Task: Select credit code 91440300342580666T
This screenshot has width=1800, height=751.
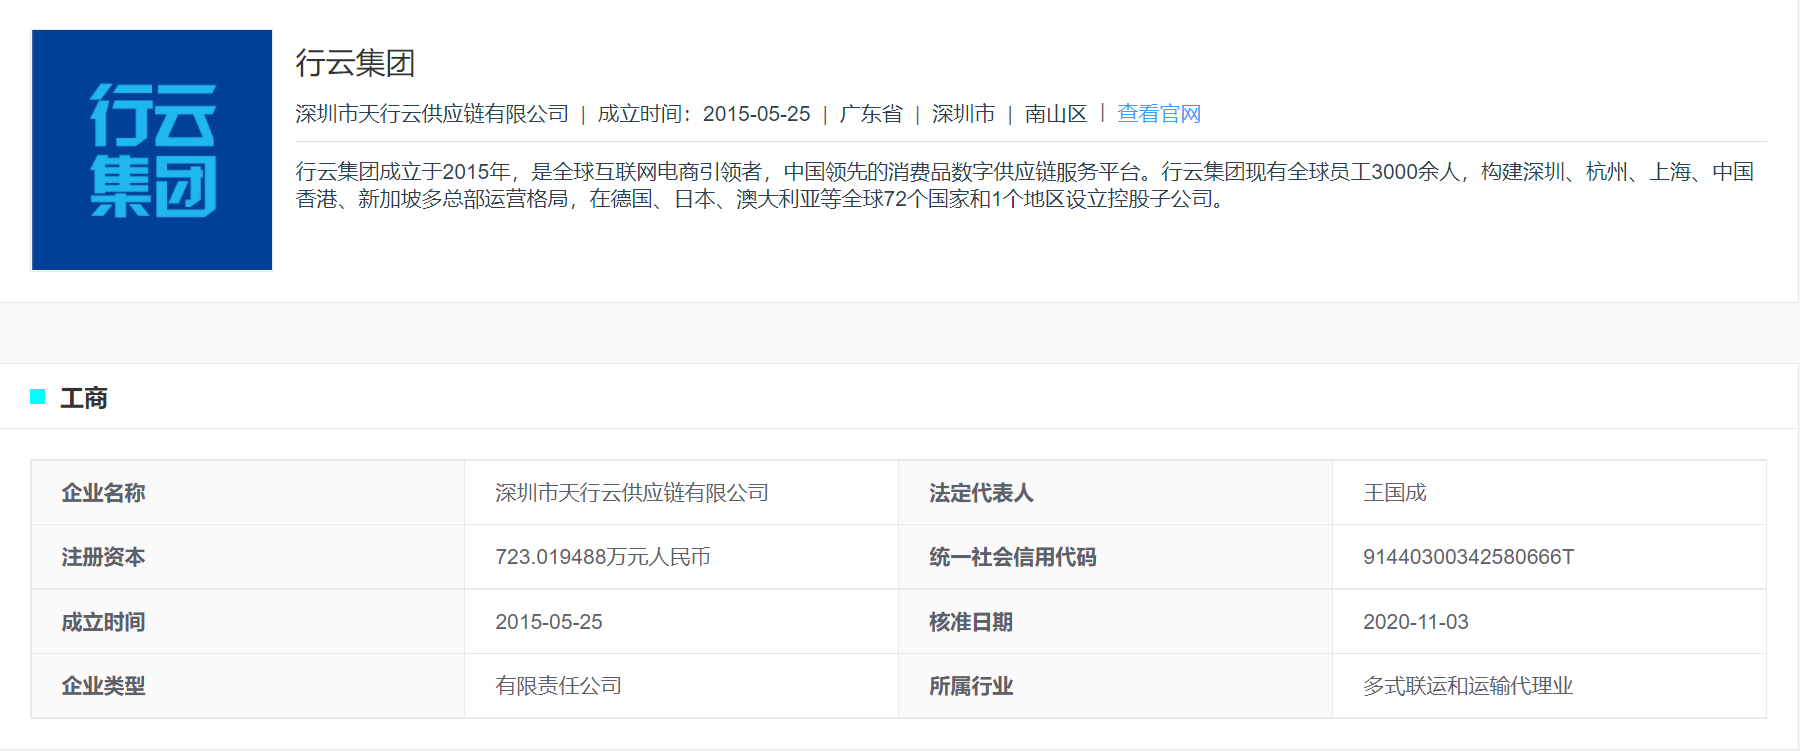Action: [1469, 557]
